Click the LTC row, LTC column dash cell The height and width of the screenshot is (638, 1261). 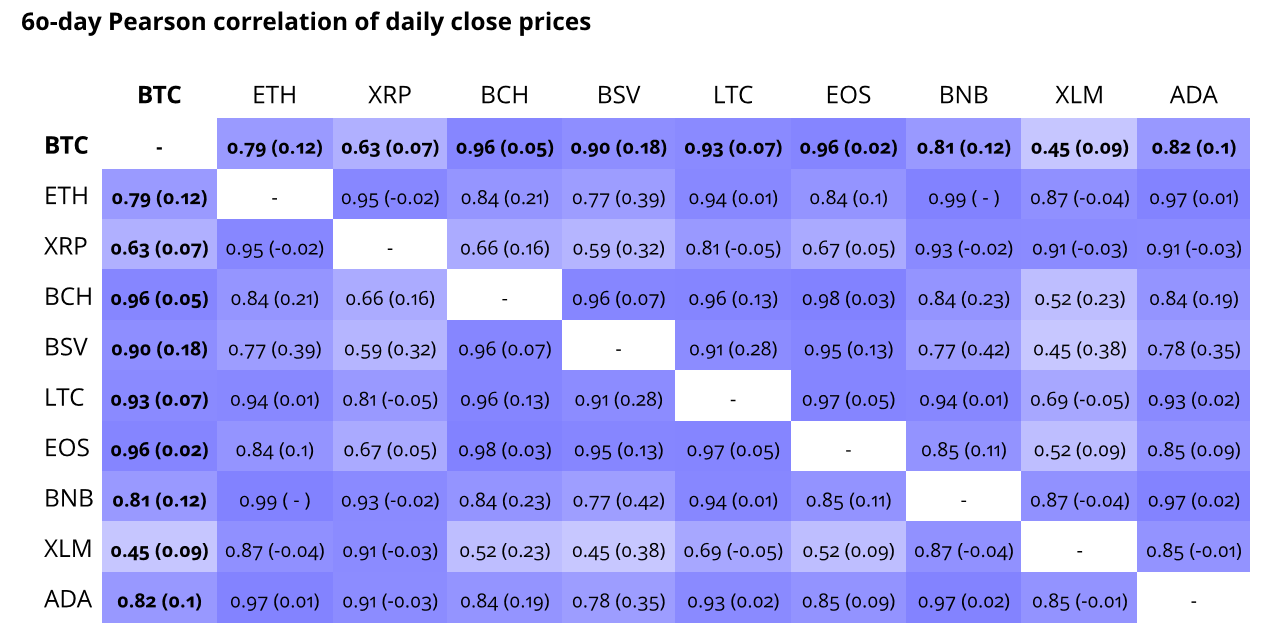coord(734,399)
